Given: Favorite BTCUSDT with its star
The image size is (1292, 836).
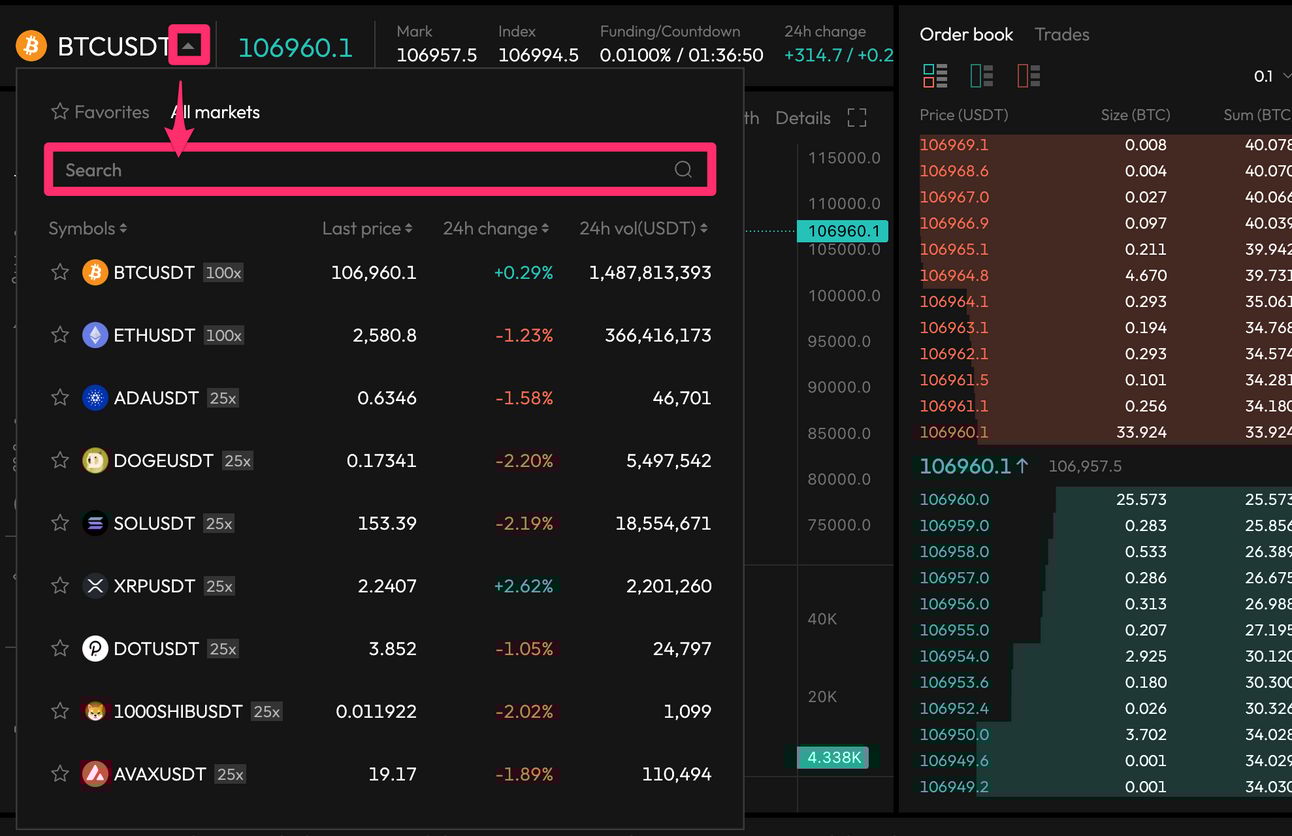Looking at the screenshot, I should [60, 272].
